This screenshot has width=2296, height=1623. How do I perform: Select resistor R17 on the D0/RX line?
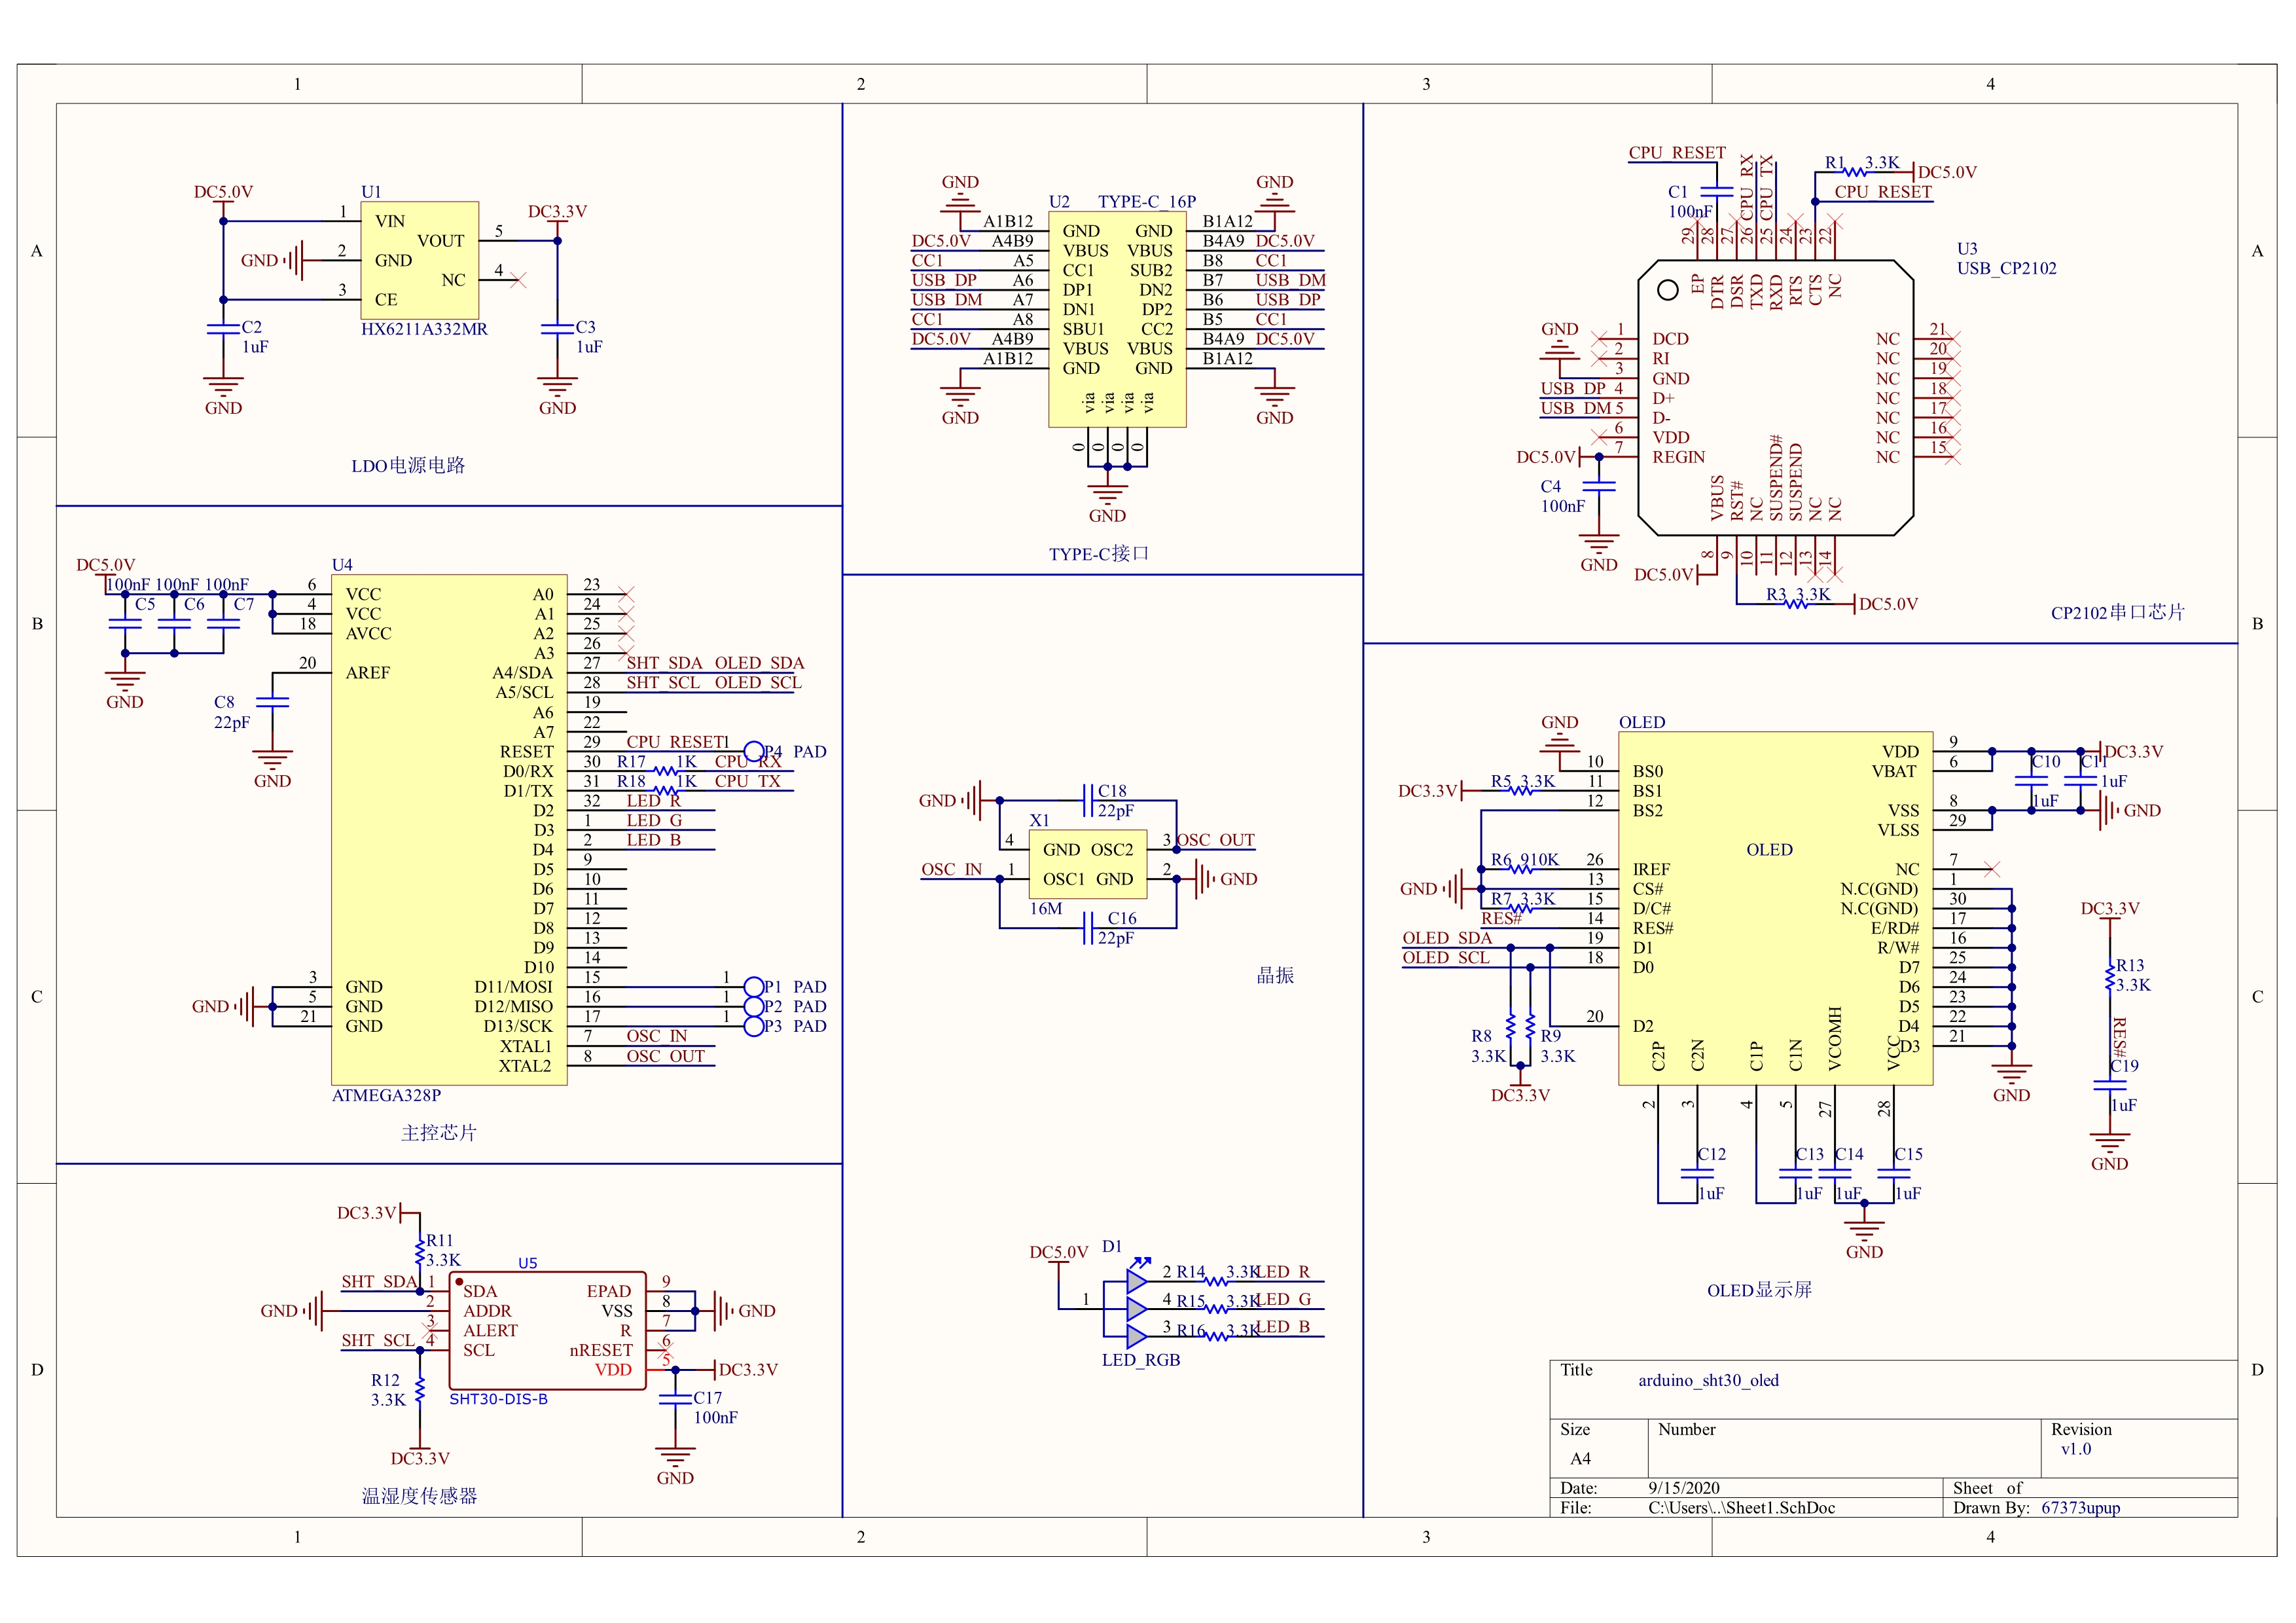[664, 771]
